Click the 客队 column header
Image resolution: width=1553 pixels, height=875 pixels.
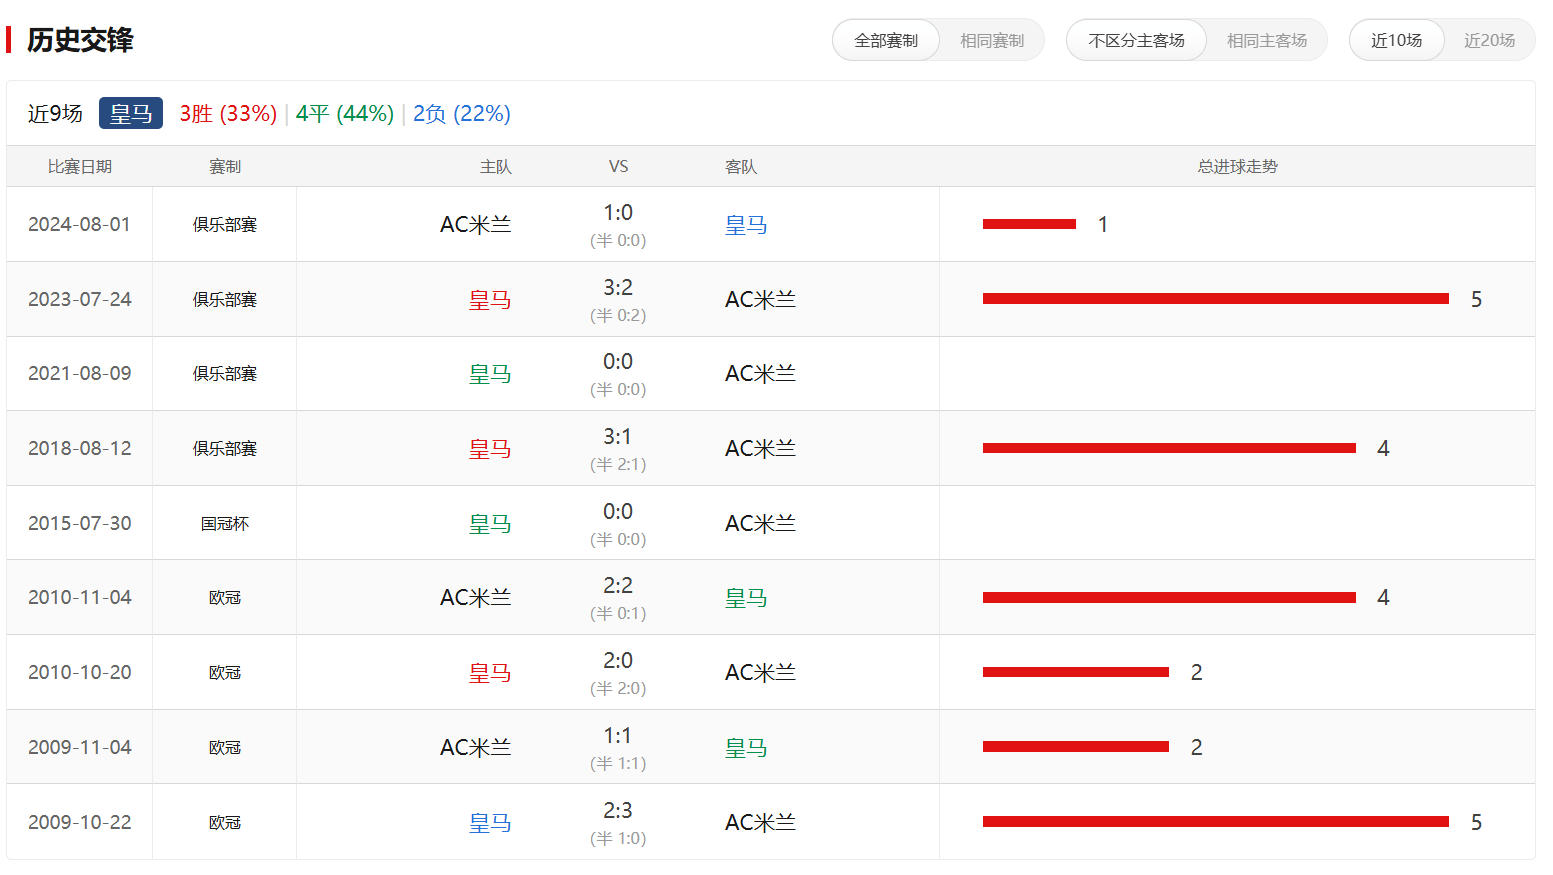click(741, 166)
